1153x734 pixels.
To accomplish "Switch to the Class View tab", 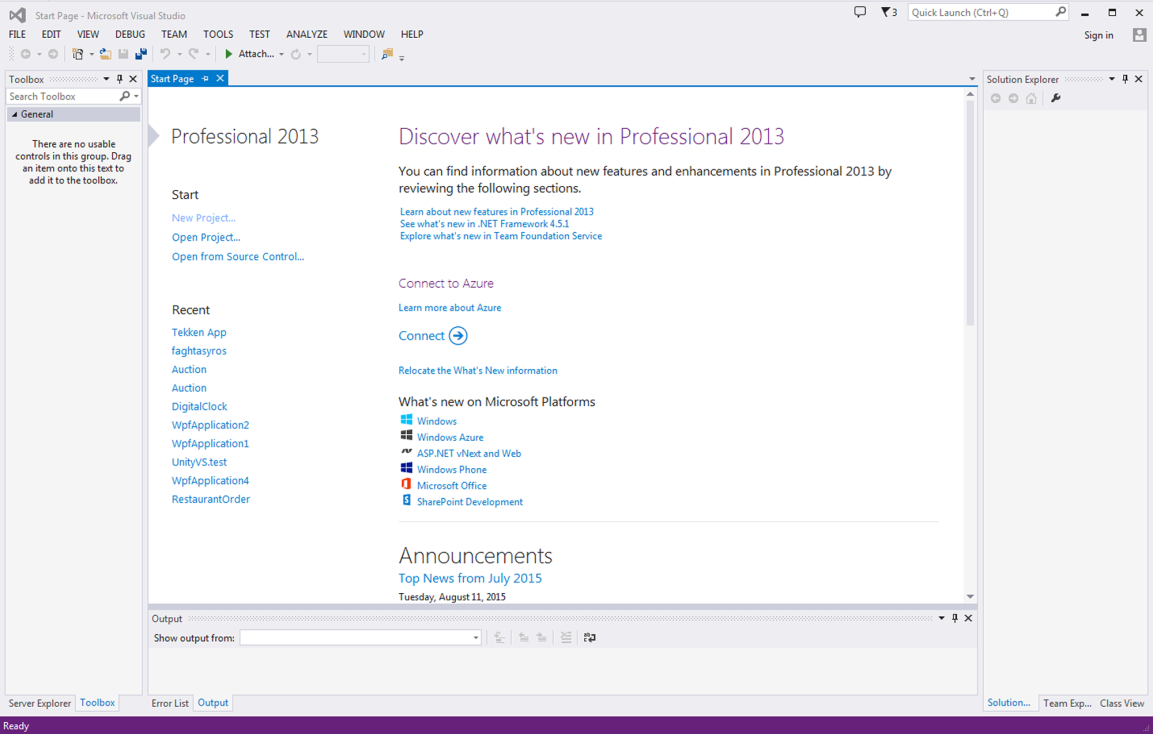I will [1121, 703].
